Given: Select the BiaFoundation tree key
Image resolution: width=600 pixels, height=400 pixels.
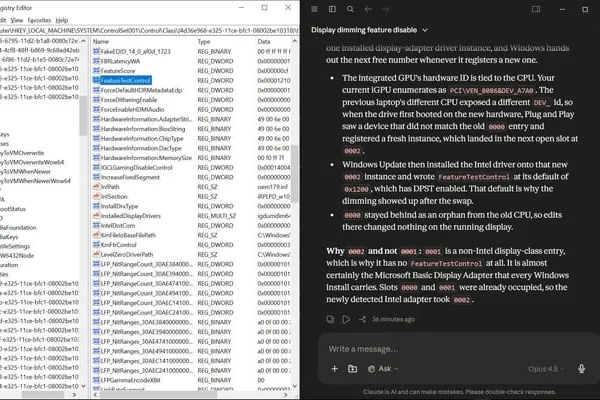Looking at the screenshot, I should 18,227.
